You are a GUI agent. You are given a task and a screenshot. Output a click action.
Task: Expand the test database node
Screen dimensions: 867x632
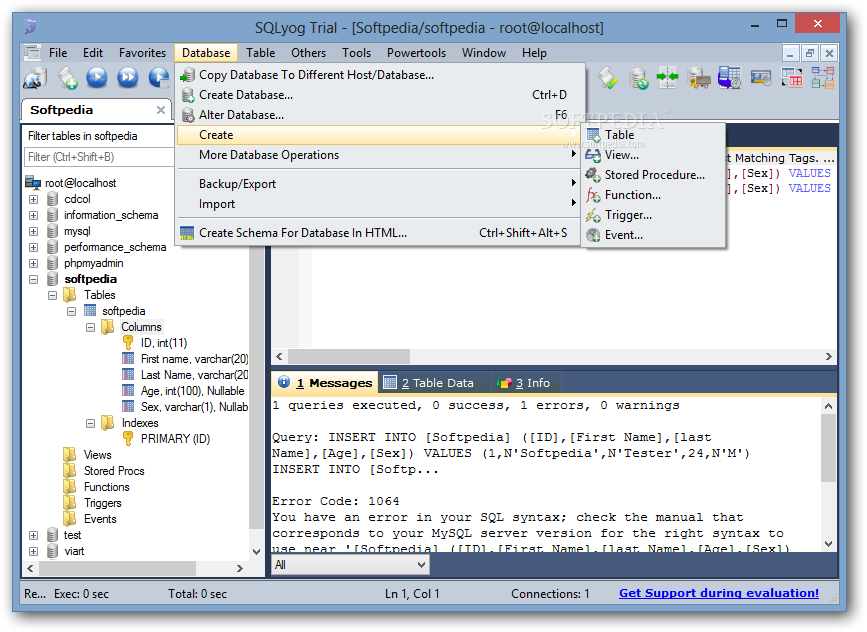click(34, 535)
